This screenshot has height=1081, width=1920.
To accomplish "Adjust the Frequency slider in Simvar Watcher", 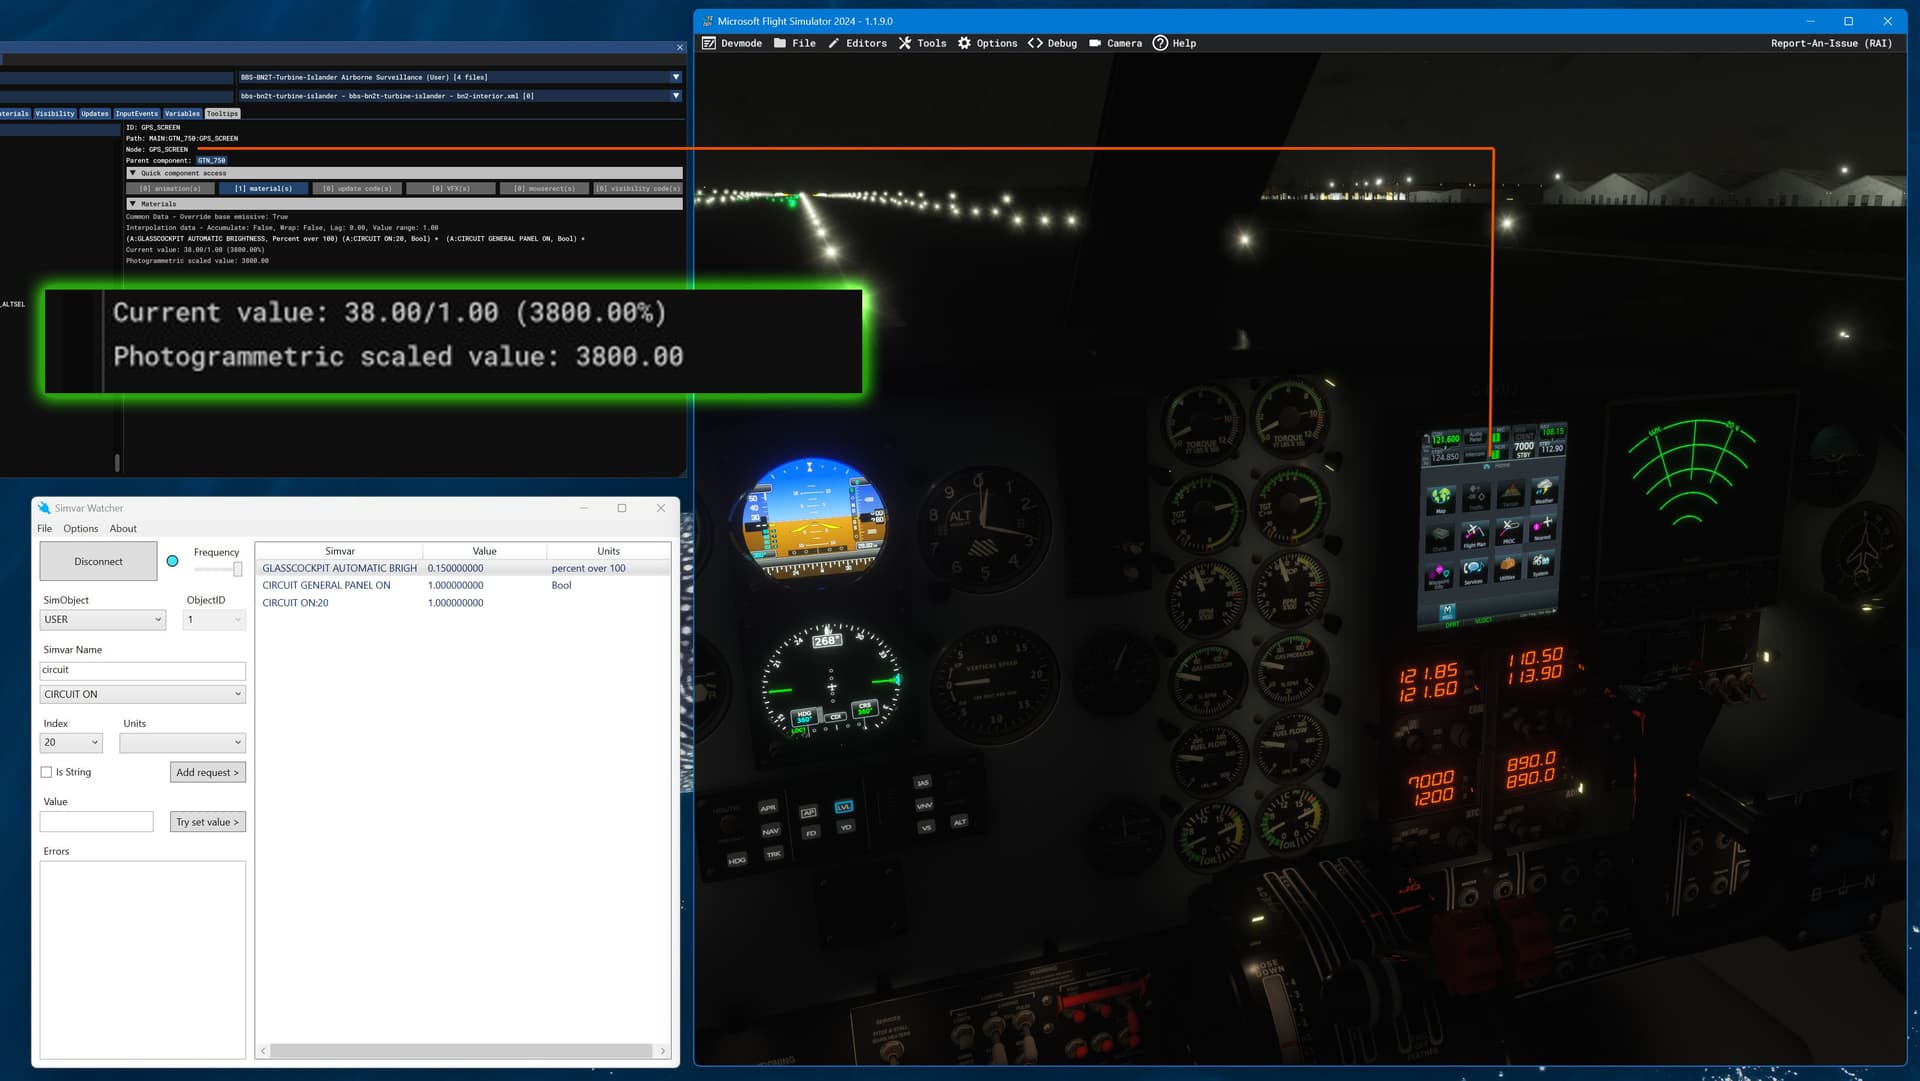I will pos(237,569).
